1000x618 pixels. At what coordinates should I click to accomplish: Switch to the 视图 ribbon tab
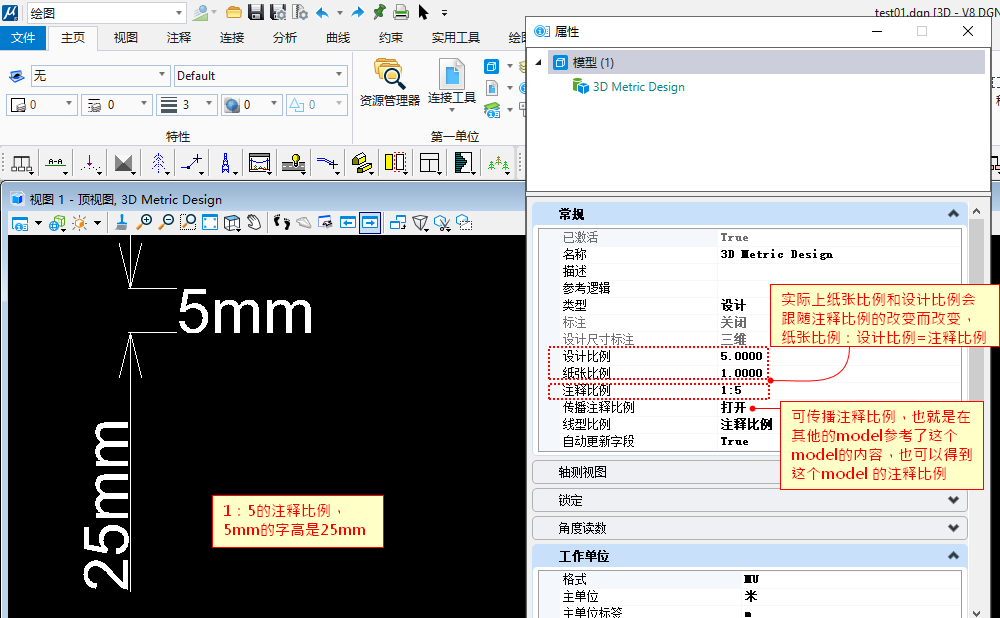coord(126,38)
